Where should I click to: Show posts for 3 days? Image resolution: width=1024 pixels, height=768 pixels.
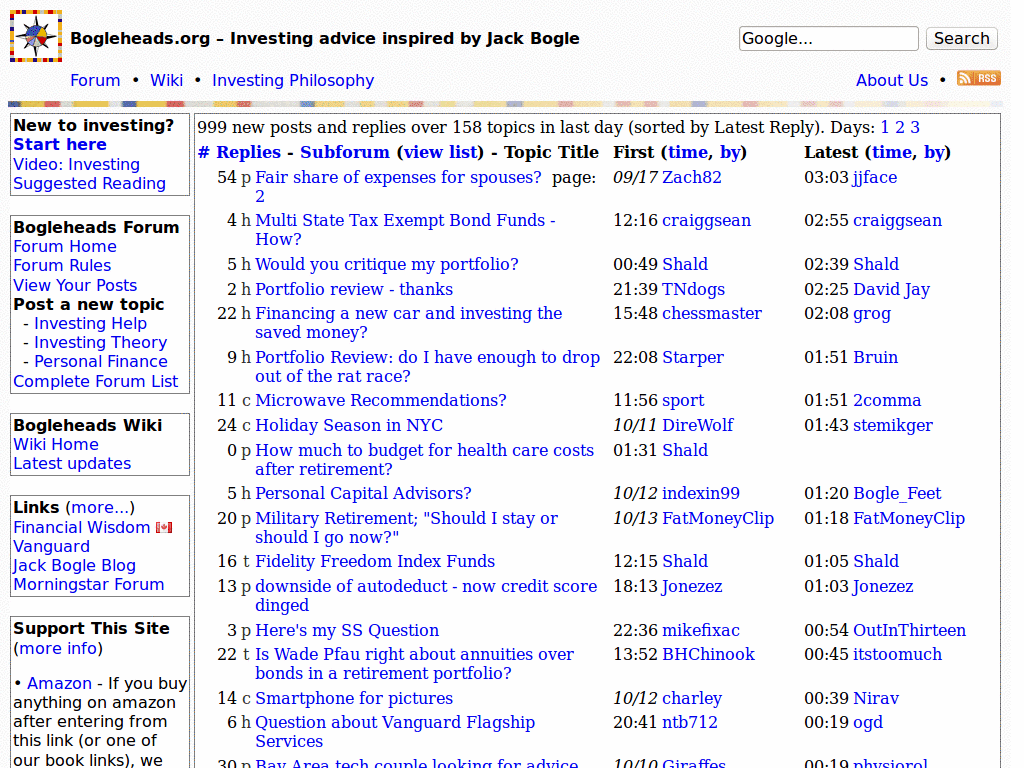(x=915, y=127)
